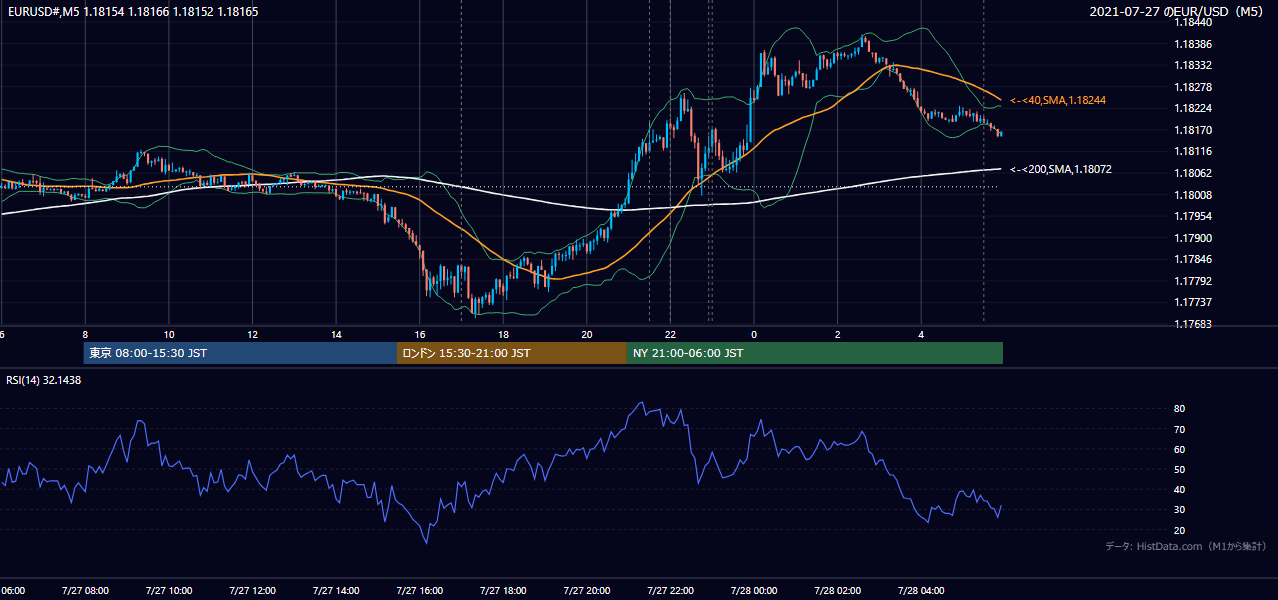
Task: Click price axis value 1.18116
Action: pos(1193,152)
